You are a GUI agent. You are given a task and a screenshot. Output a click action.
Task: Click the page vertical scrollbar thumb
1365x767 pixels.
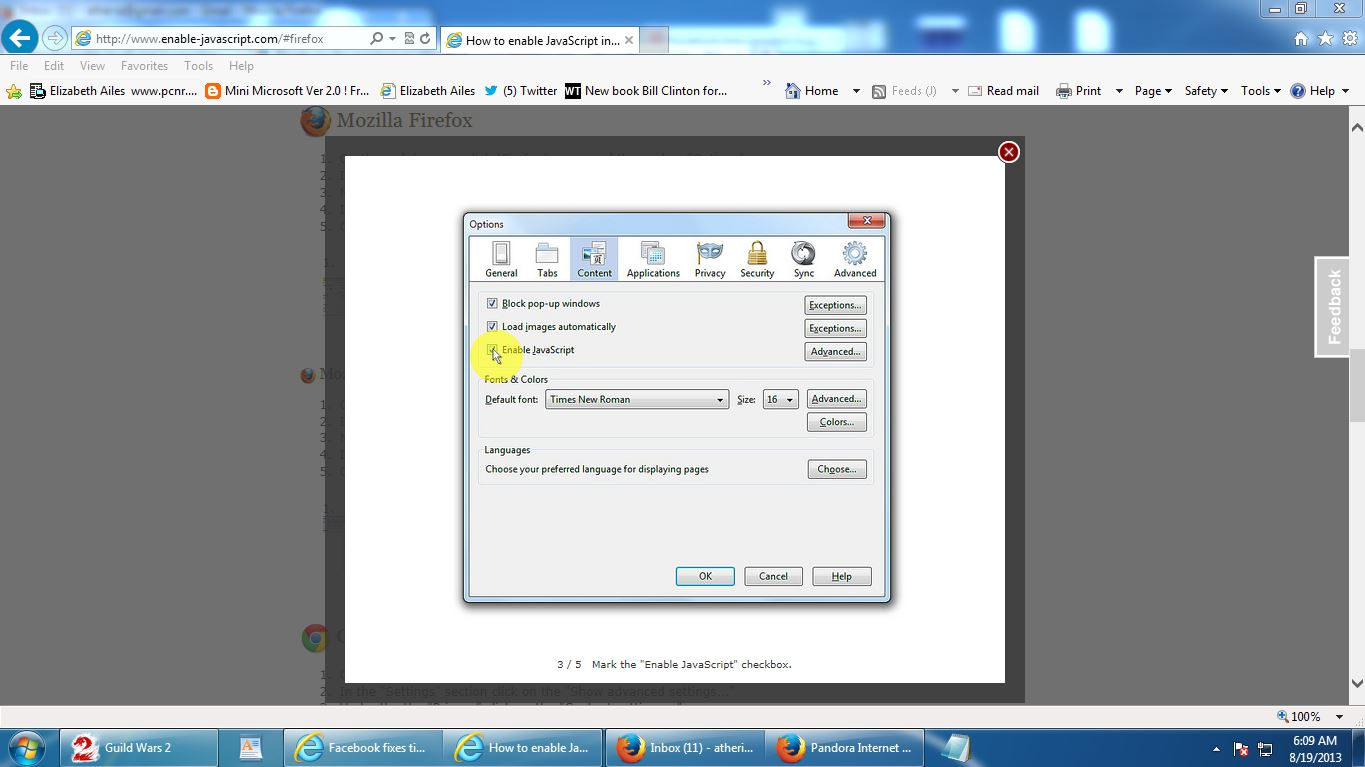tap(1356, 386)
